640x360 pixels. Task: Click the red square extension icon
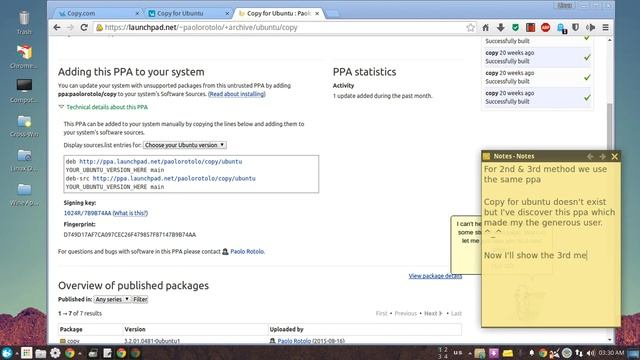(531, 27)
